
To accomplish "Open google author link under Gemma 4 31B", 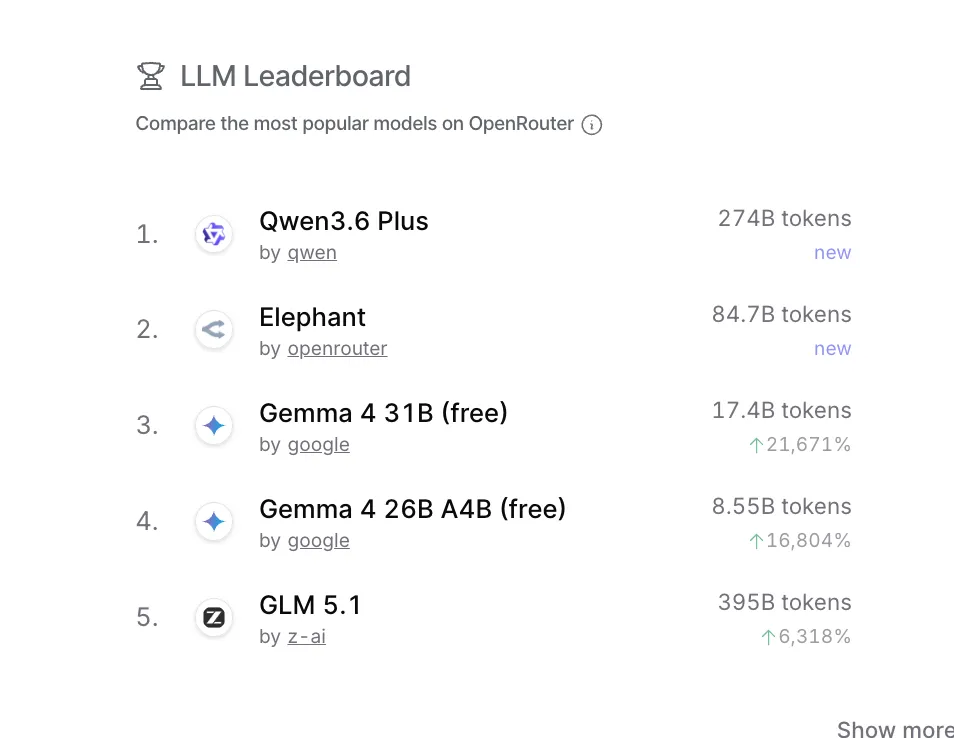I will [318, 445].
